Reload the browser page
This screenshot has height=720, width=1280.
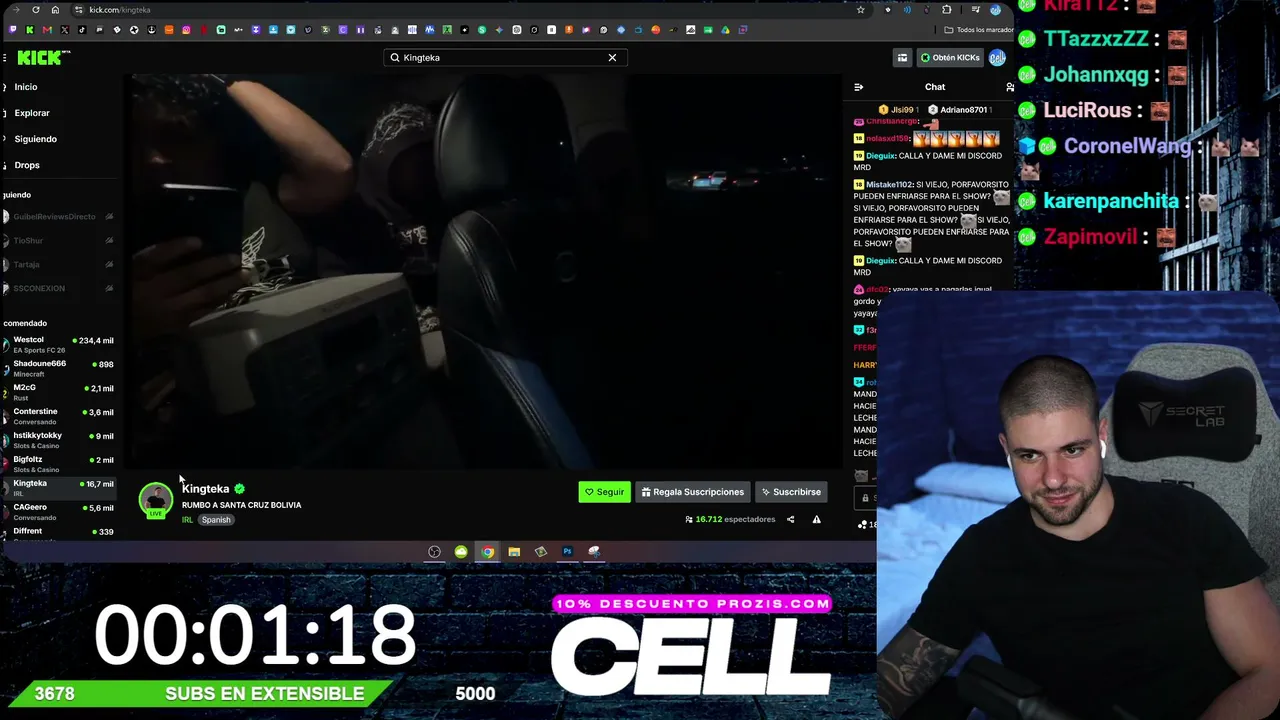pos(35,10)
